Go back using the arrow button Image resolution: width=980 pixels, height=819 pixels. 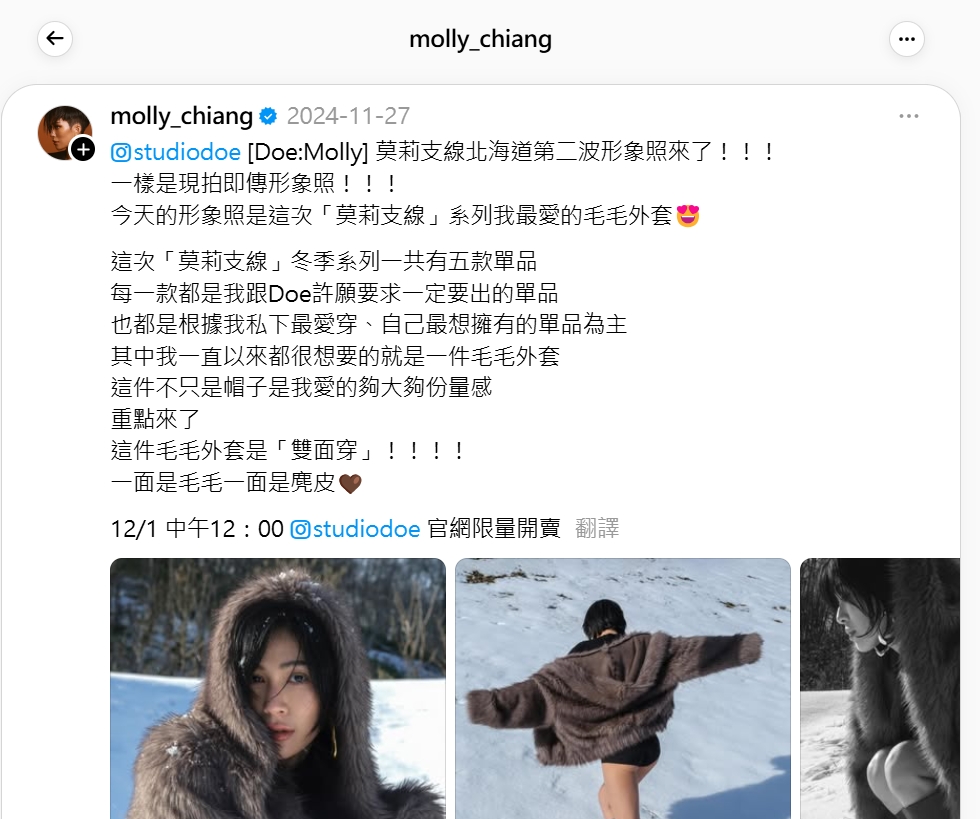pos(55,39)
